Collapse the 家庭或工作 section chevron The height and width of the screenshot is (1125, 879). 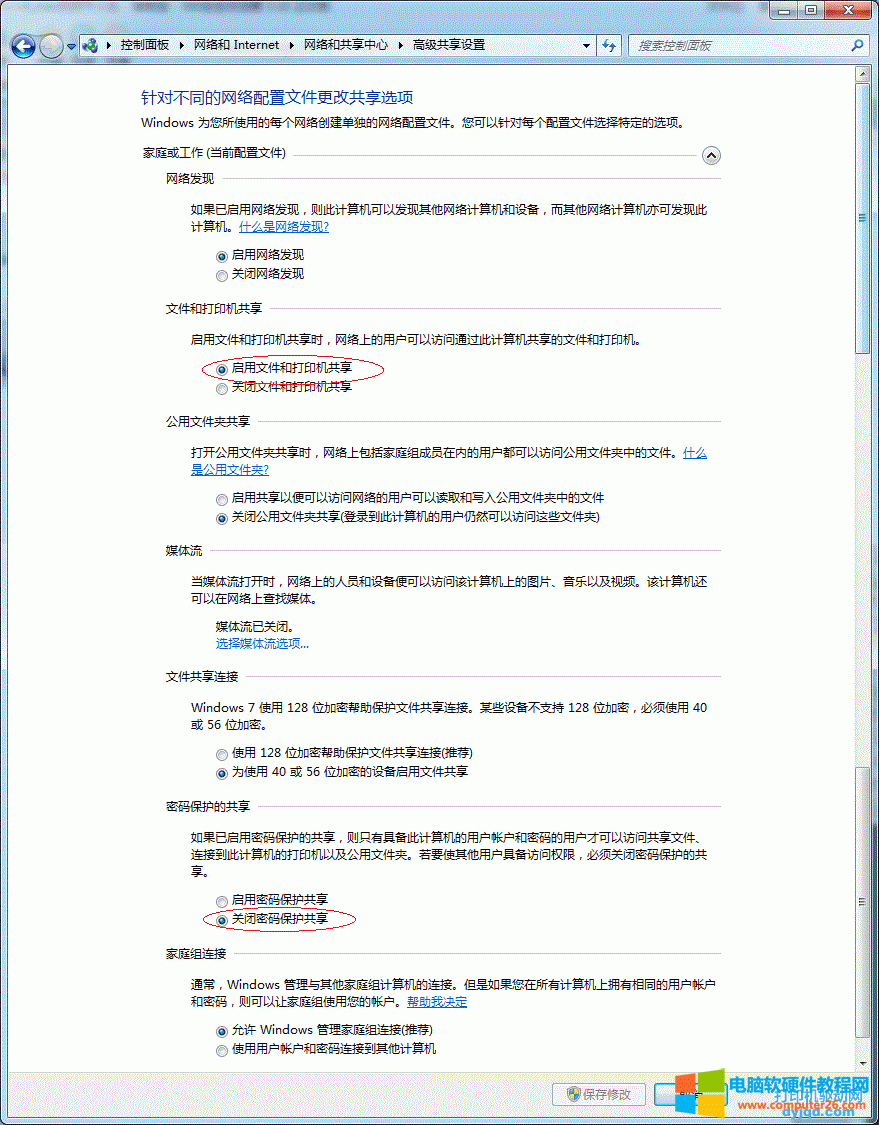[x=711, y=155]
